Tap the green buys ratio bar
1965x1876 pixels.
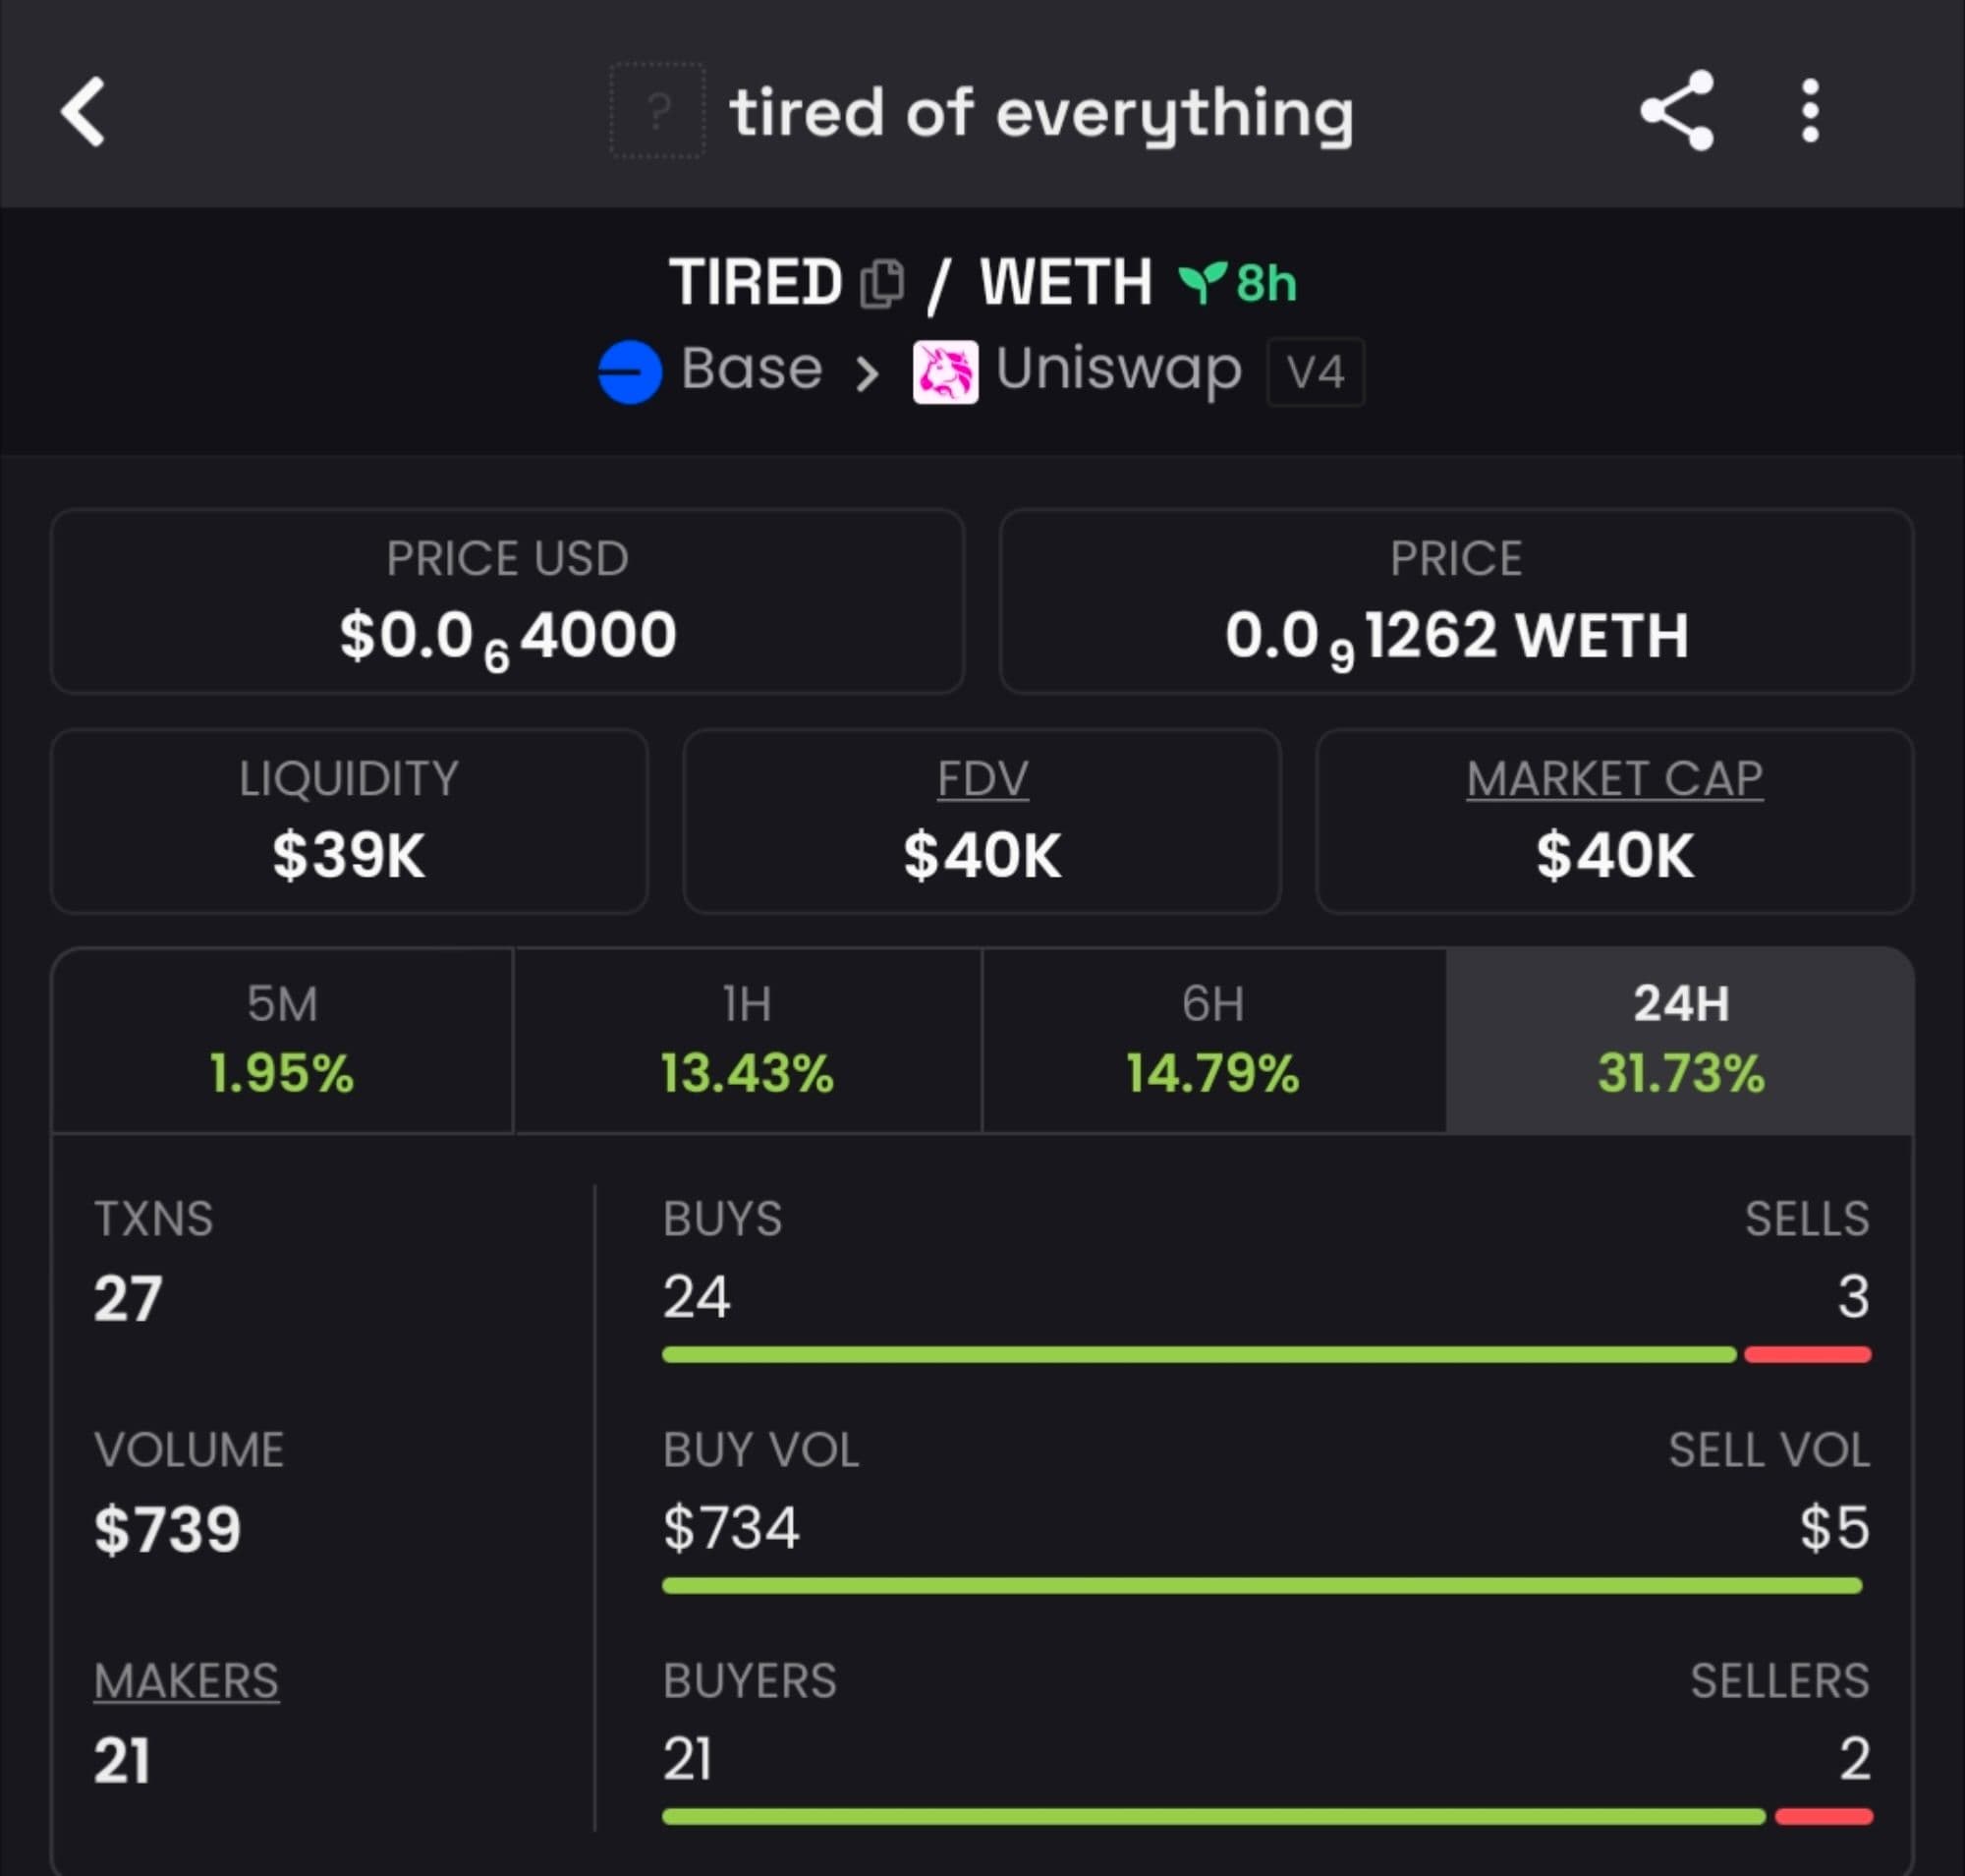pos(1198,1355)
